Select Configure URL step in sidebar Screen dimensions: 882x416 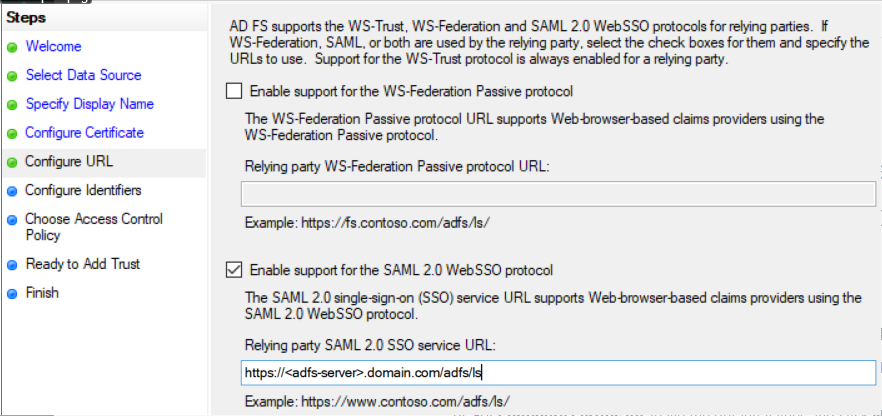click(69, 162)
